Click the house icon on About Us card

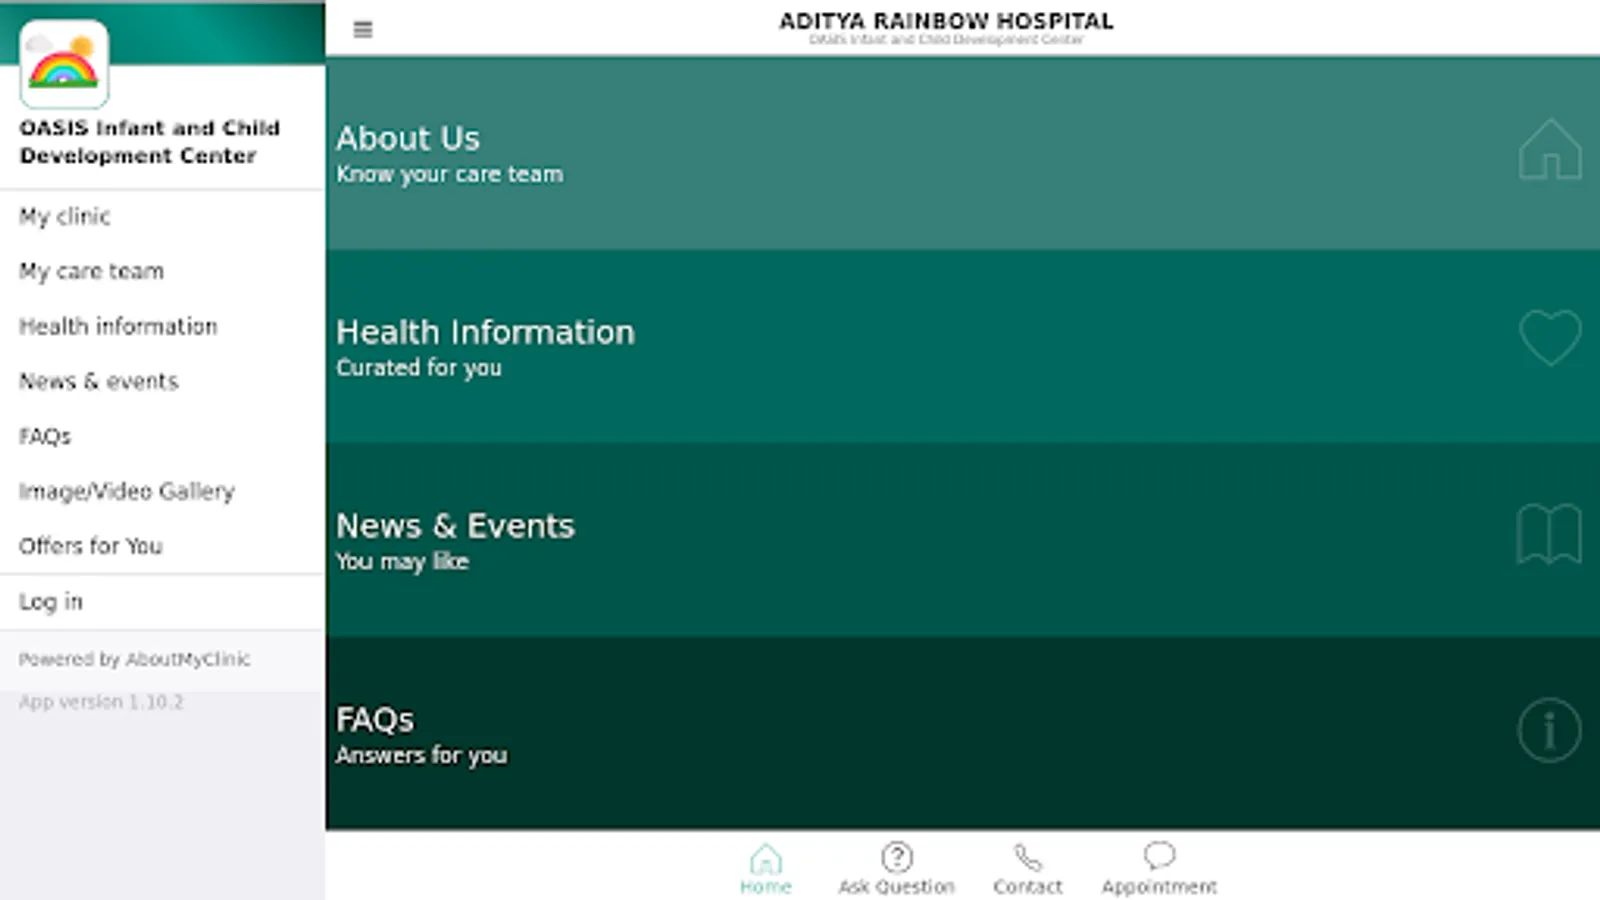(1550, 149)
